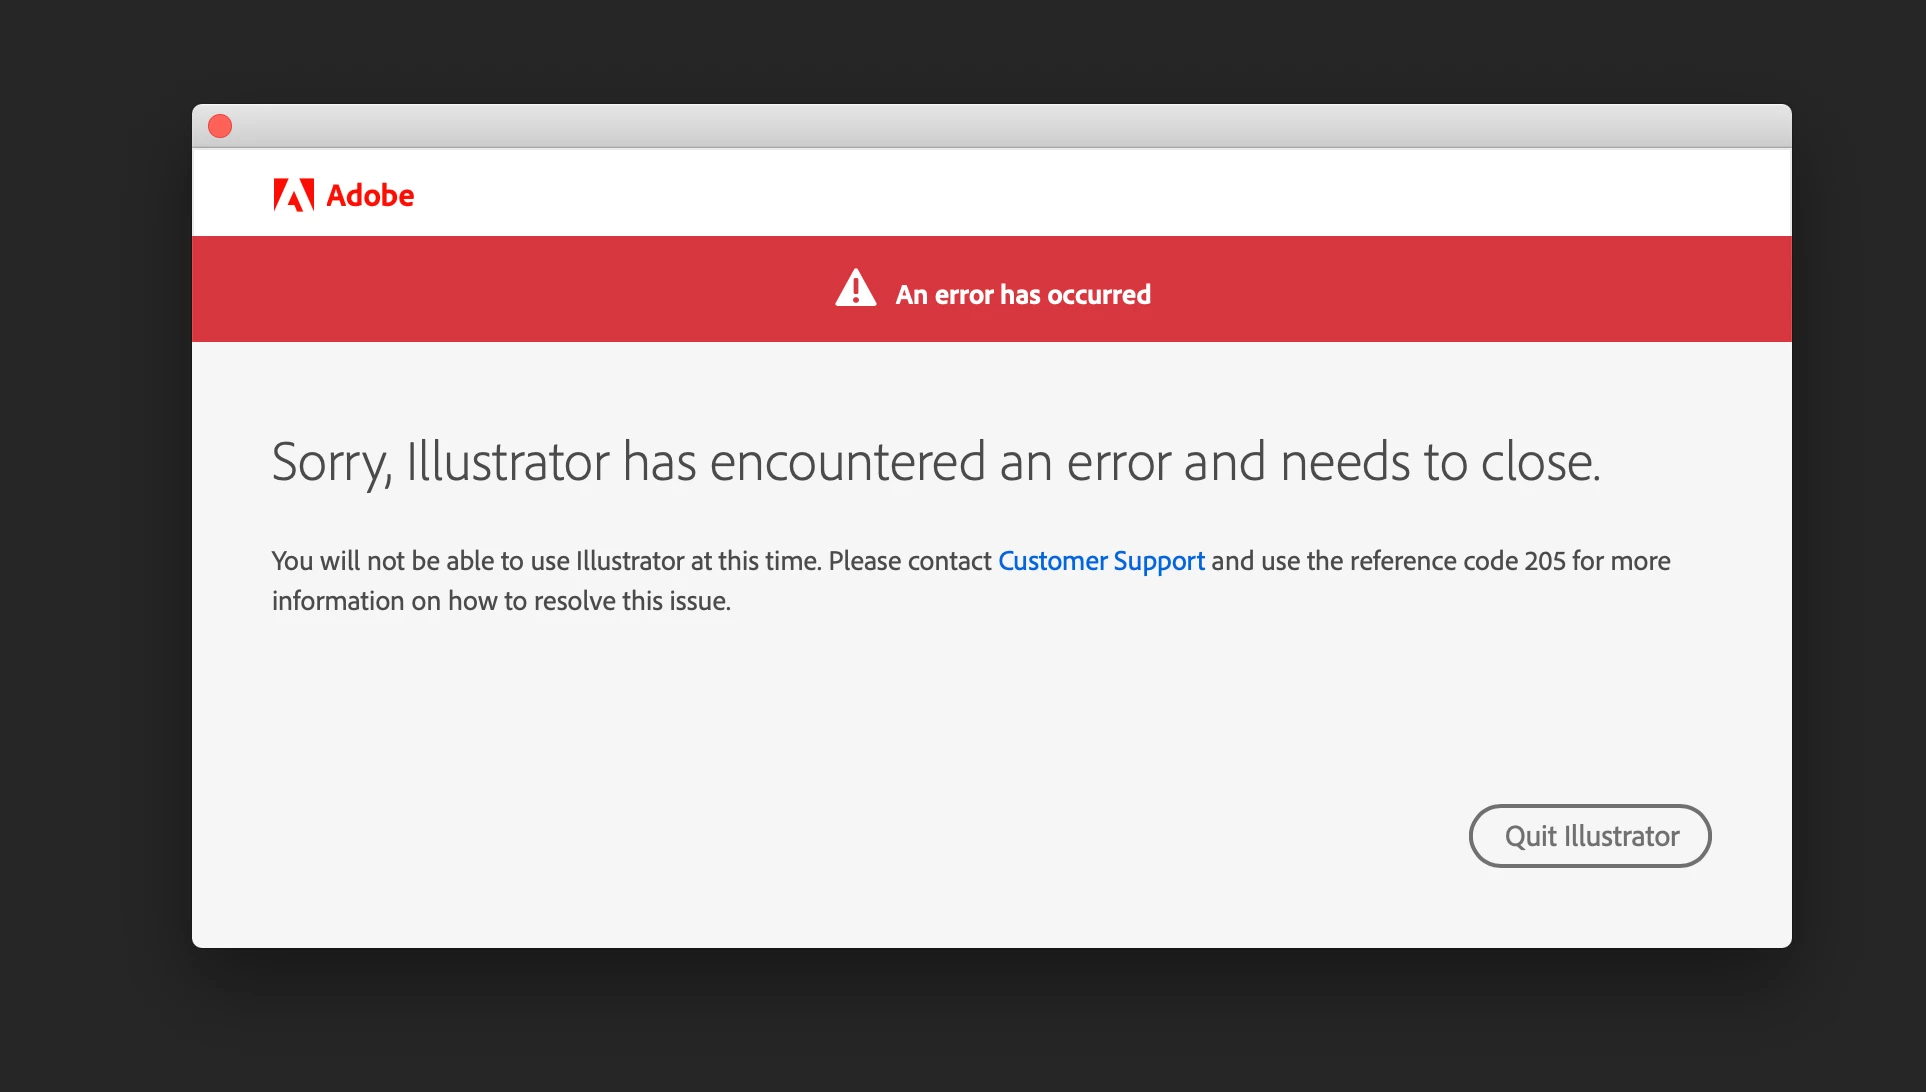Click the word 'Support' in the blue link

coord(1159,561)
